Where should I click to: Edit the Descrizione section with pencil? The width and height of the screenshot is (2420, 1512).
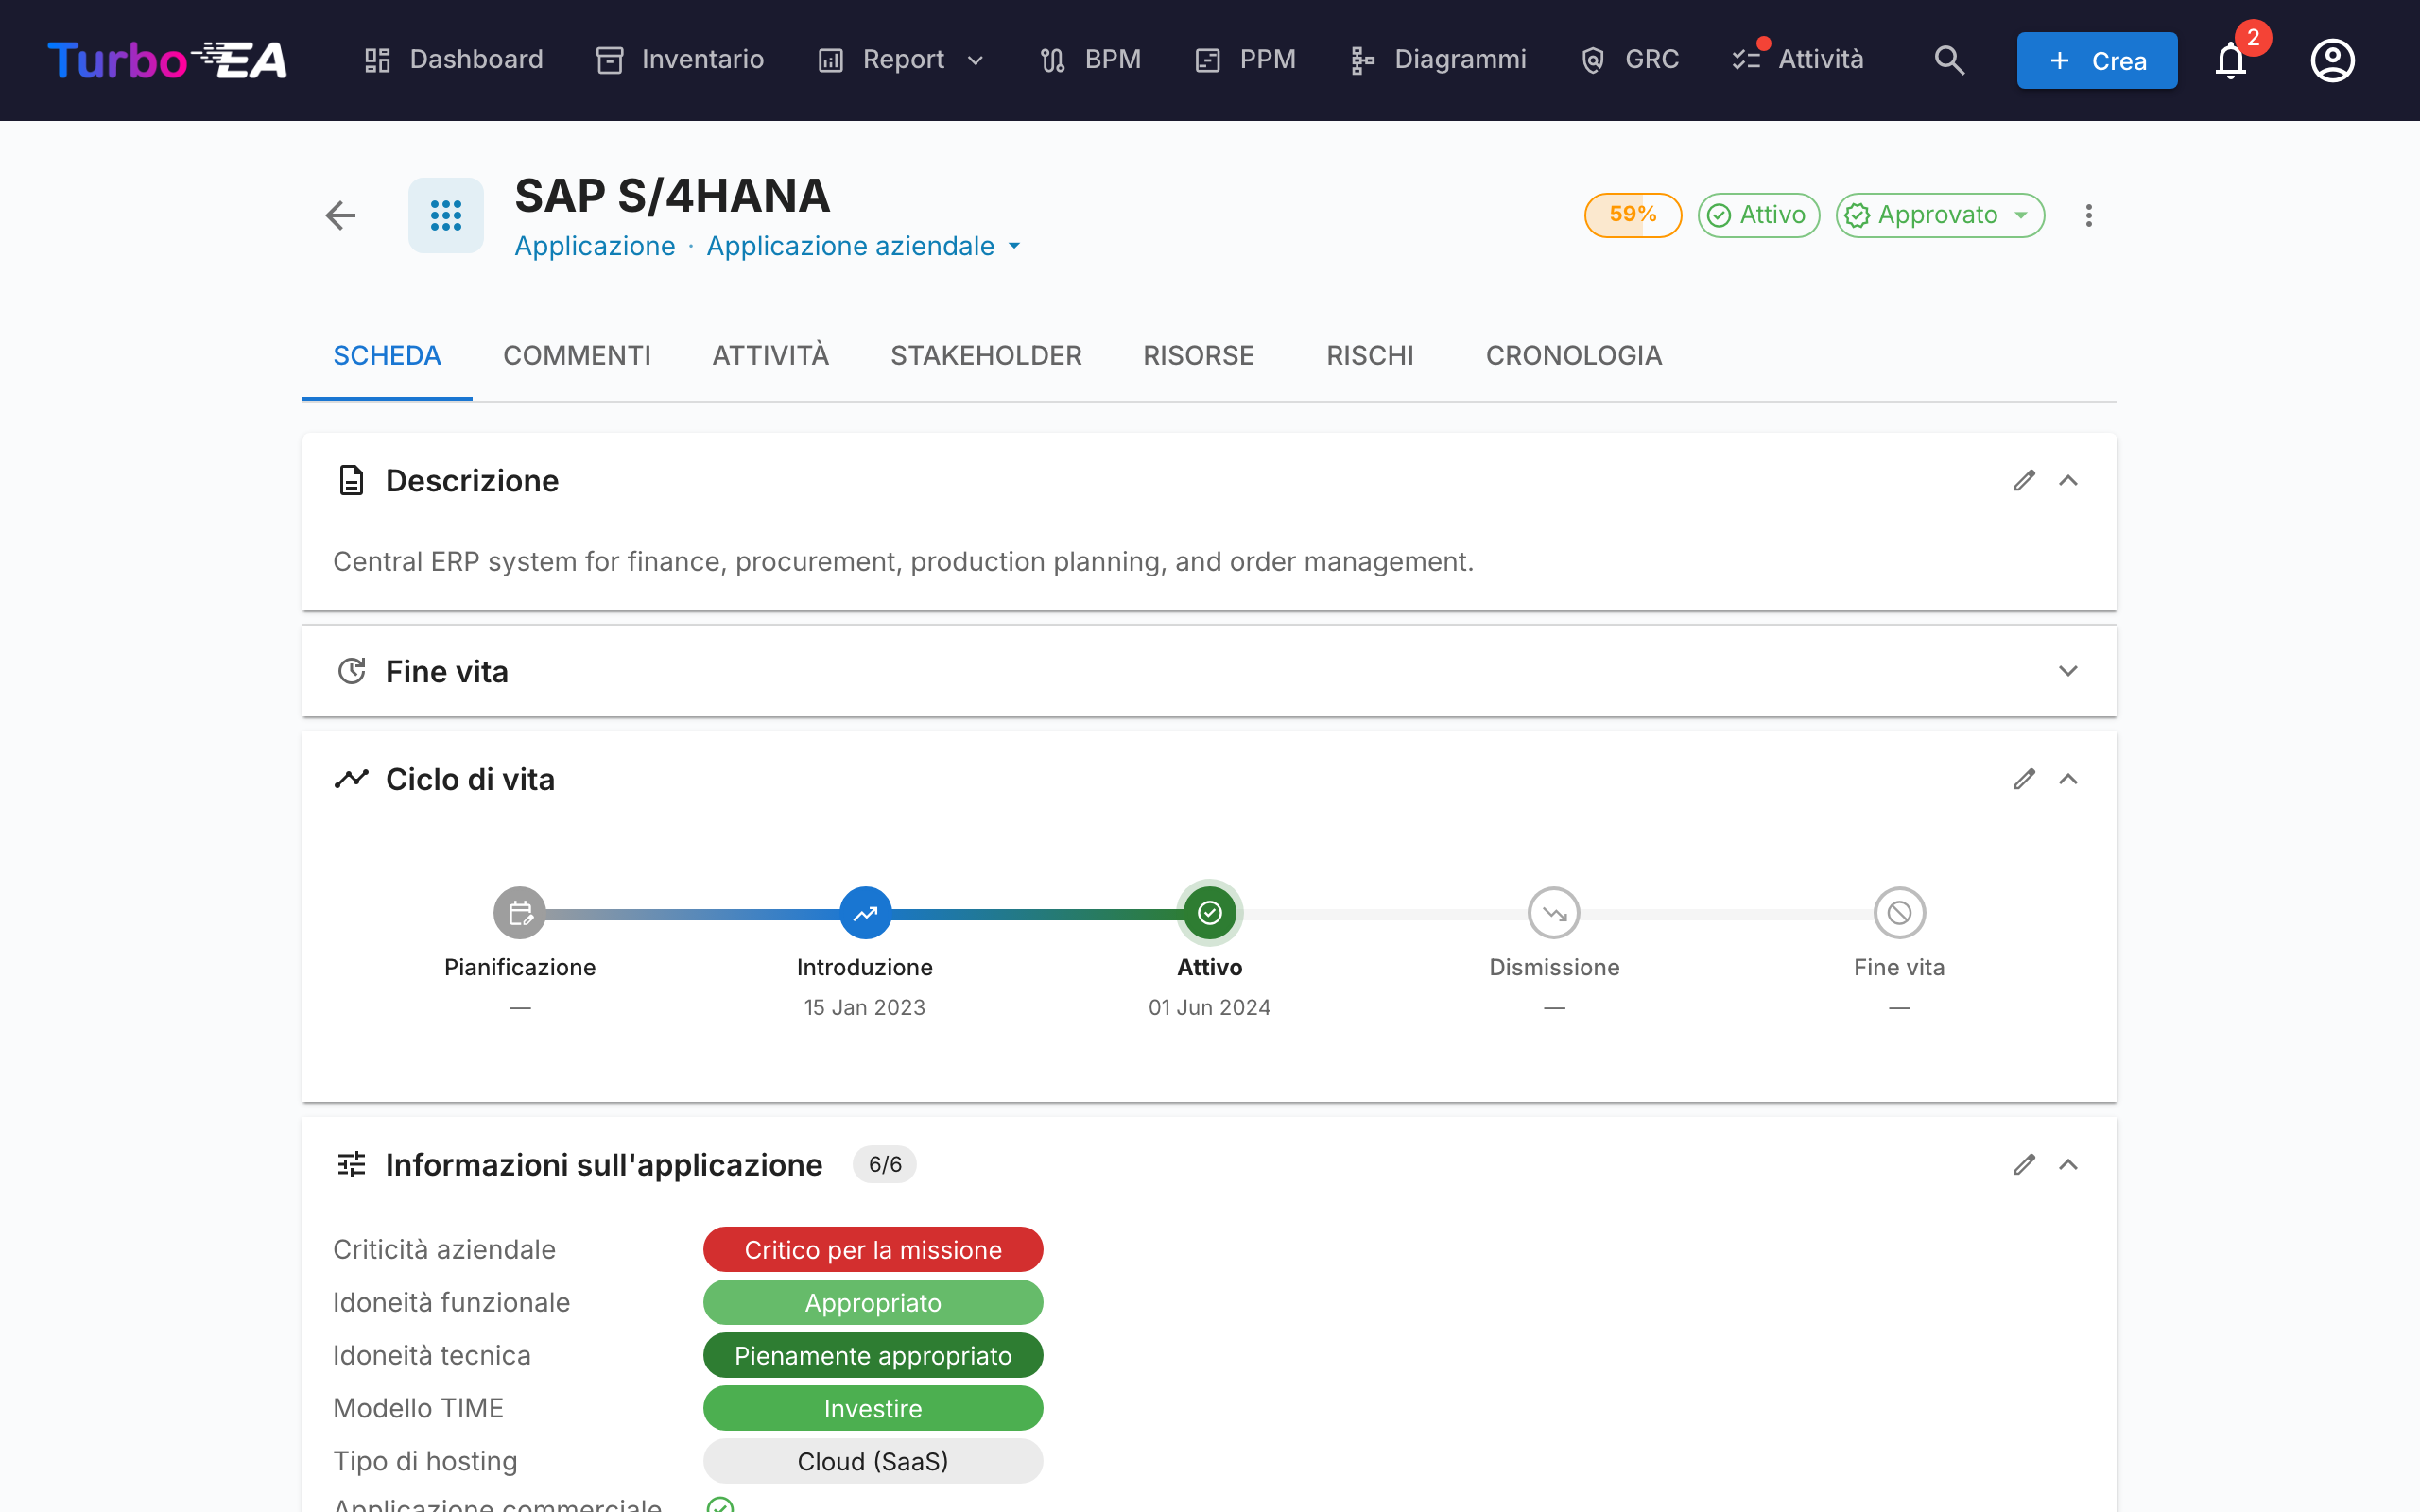2024,481
